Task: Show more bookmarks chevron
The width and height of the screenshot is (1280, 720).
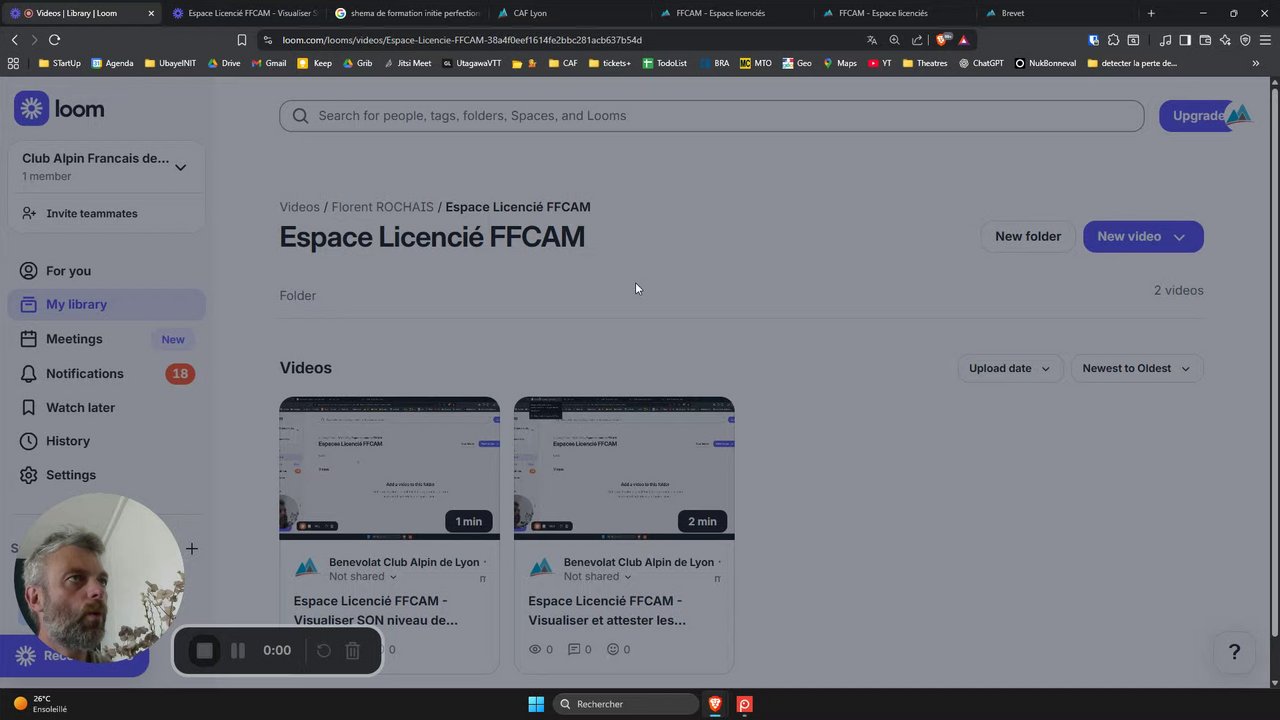Action: pyautogui.click(x=1256, y=63)
